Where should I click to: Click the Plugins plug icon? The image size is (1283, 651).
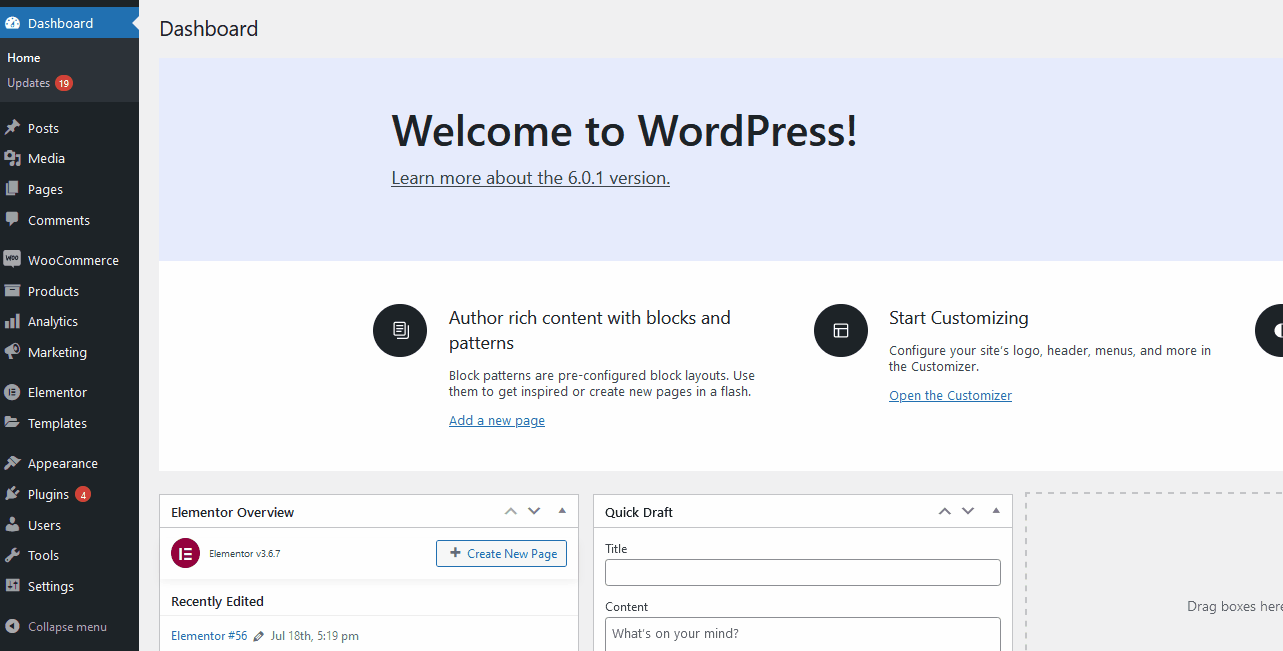[x=12, y=494]
